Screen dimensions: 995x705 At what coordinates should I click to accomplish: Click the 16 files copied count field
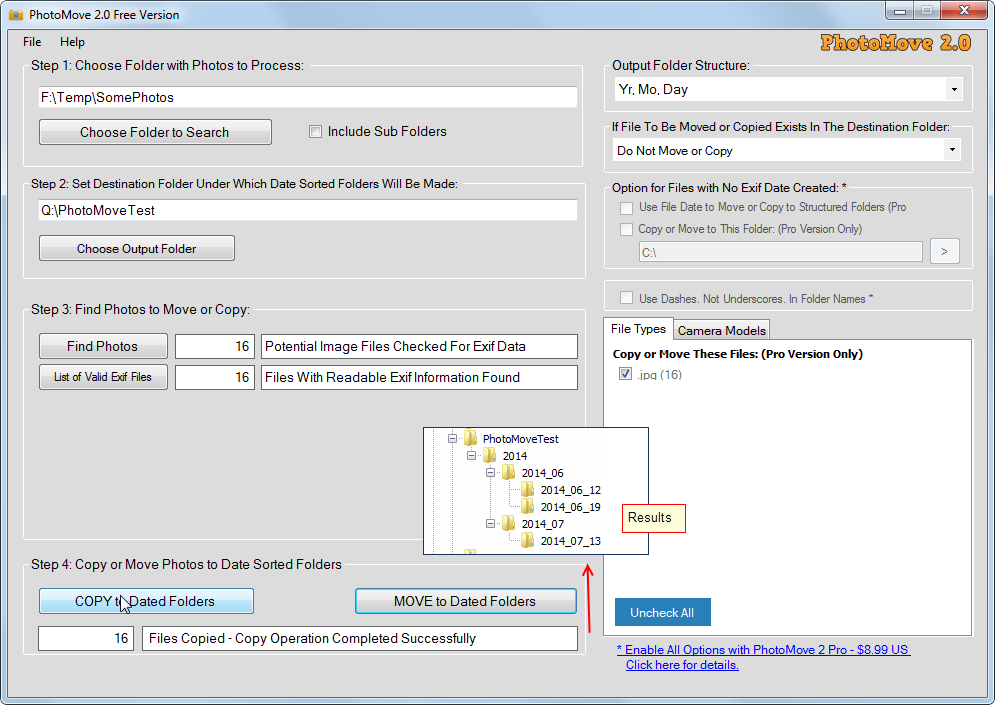coord(86,638)
